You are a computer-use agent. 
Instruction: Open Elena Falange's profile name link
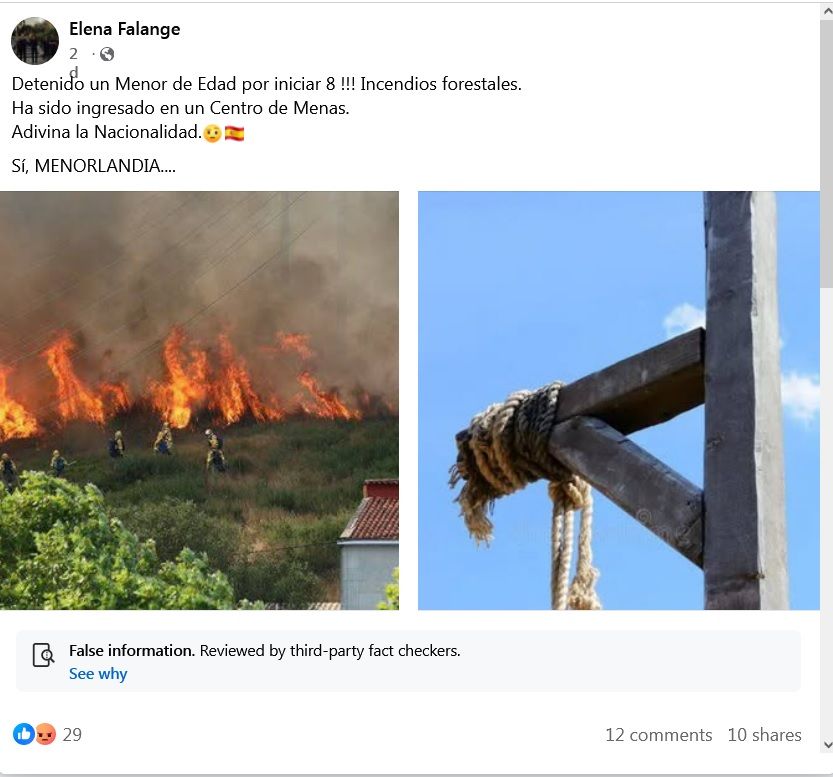124,29
